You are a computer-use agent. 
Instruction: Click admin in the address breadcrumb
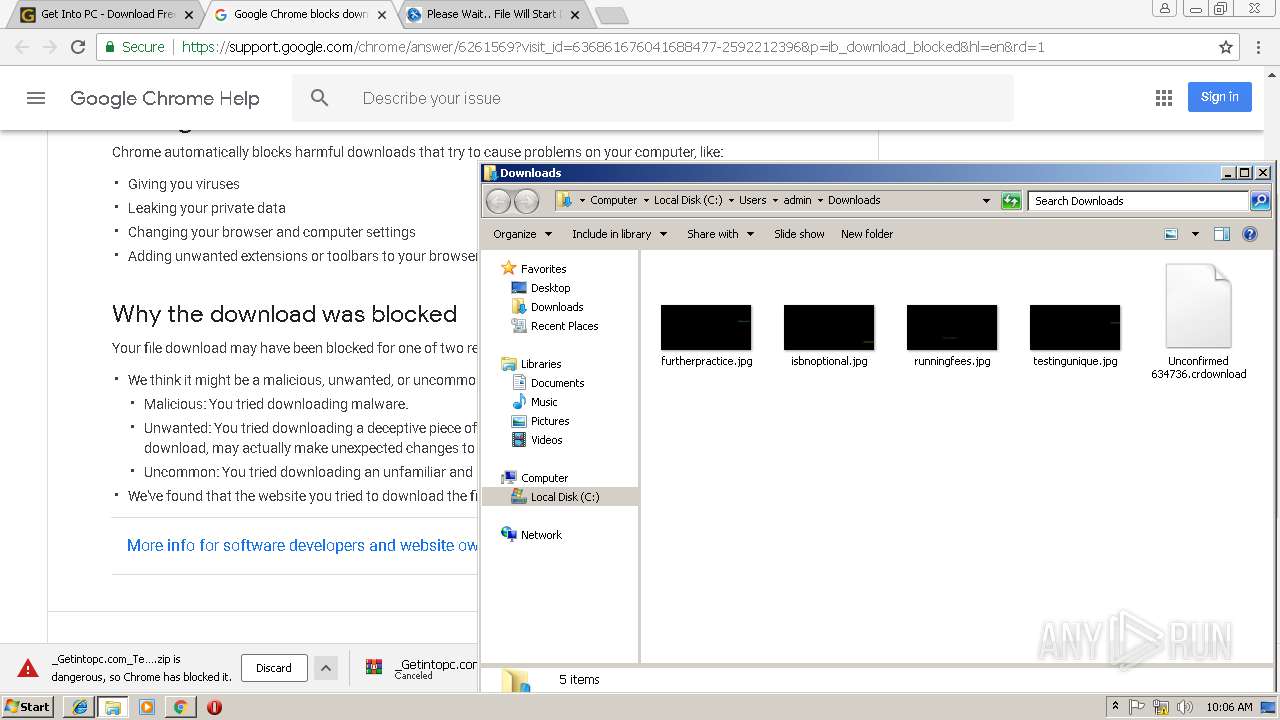click(x=797, y=200)
